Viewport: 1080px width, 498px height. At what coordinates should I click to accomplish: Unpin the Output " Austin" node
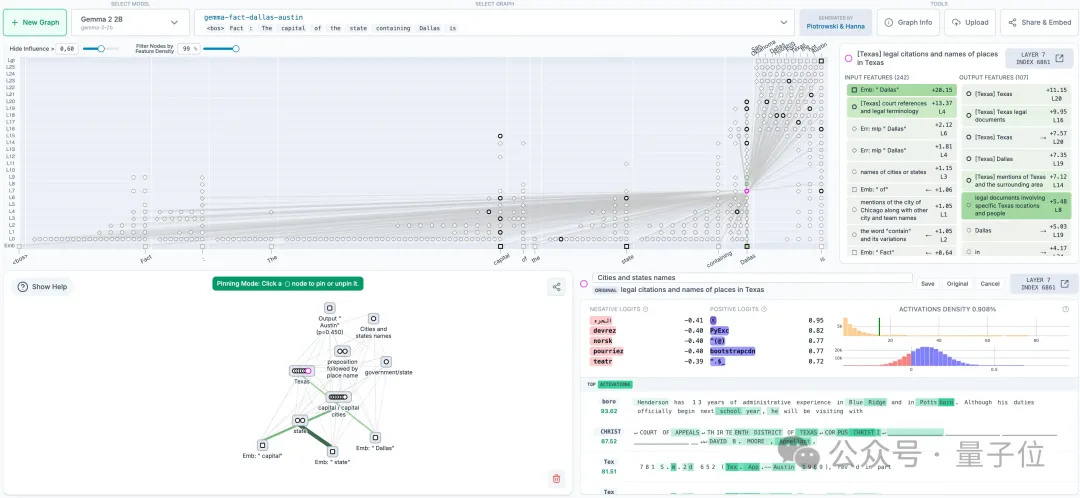pyautogui.click(x=329, y=308)
